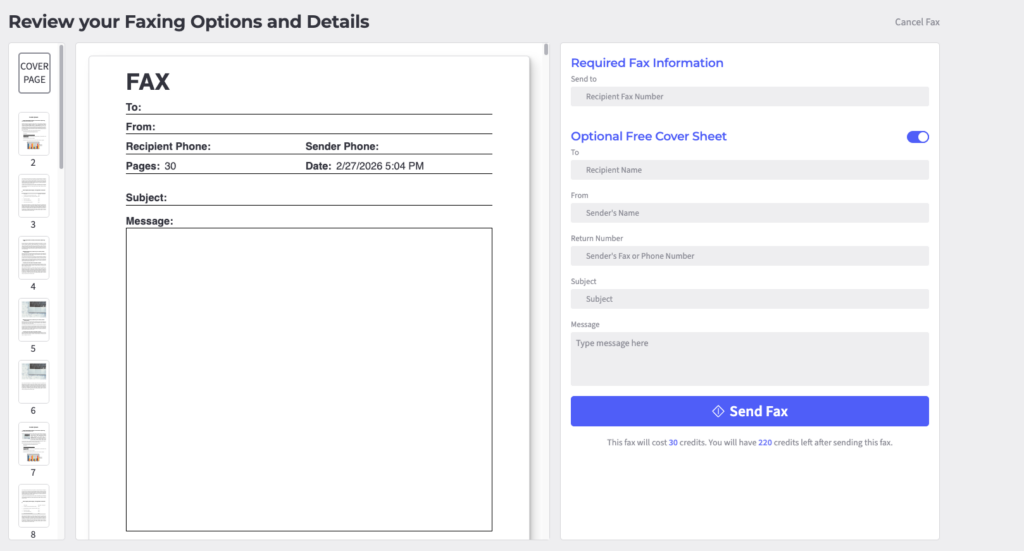Click the Send Fax diamond icon
1024x551 pixels.
point(718,411)
